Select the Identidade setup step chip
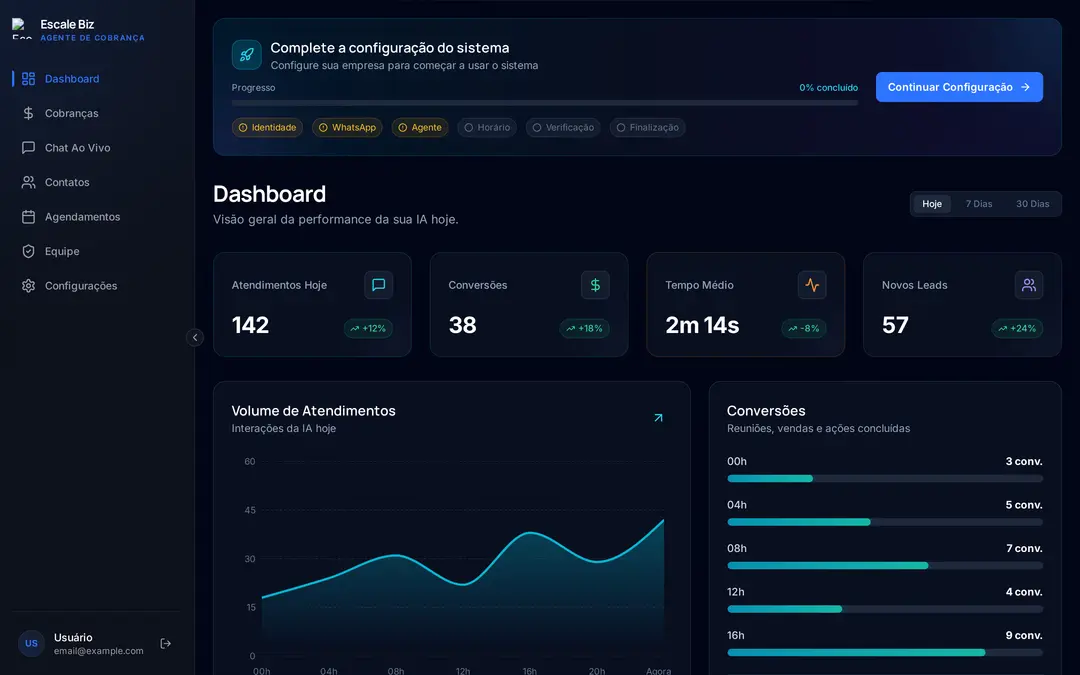The width and height of the screenshot is (1080, 675). 267,127
